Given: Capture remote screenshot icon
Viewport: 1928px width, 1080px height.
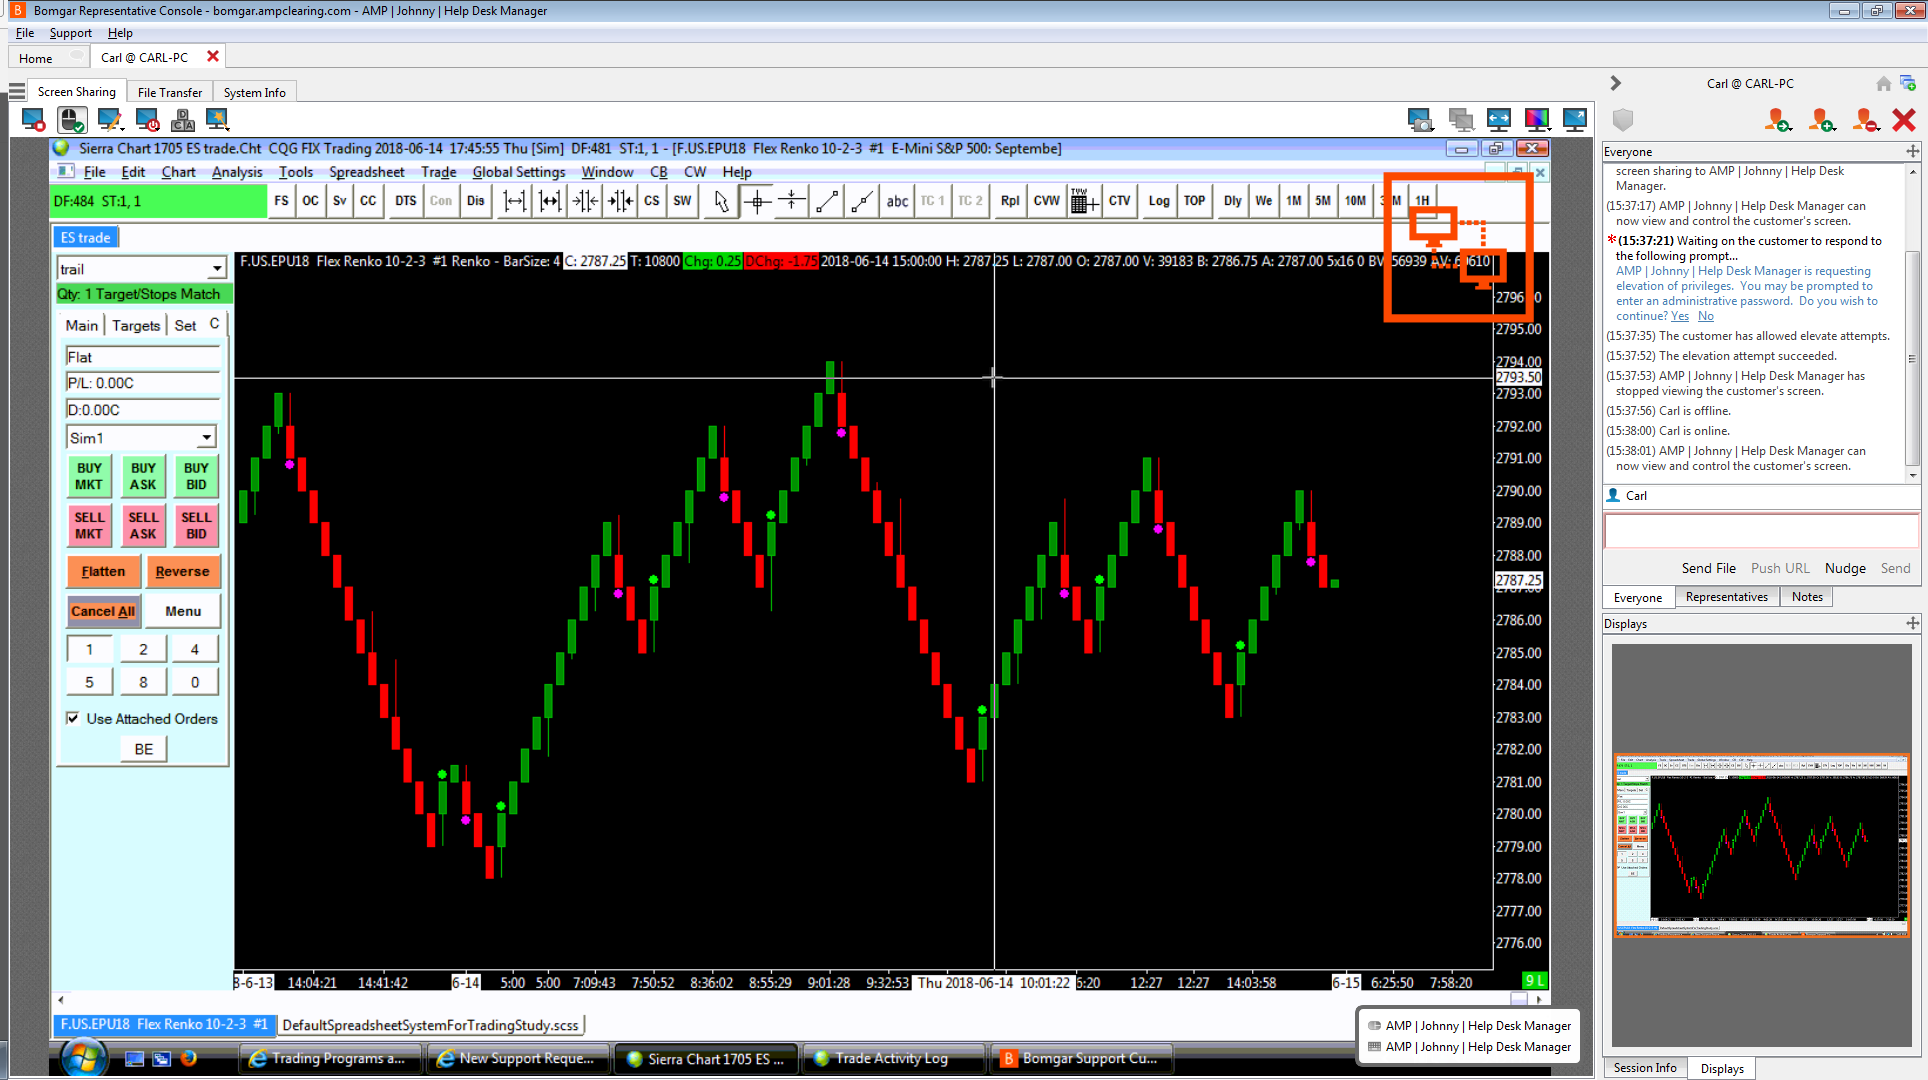Looking at the screenshot, I should tap(1420, 121).
